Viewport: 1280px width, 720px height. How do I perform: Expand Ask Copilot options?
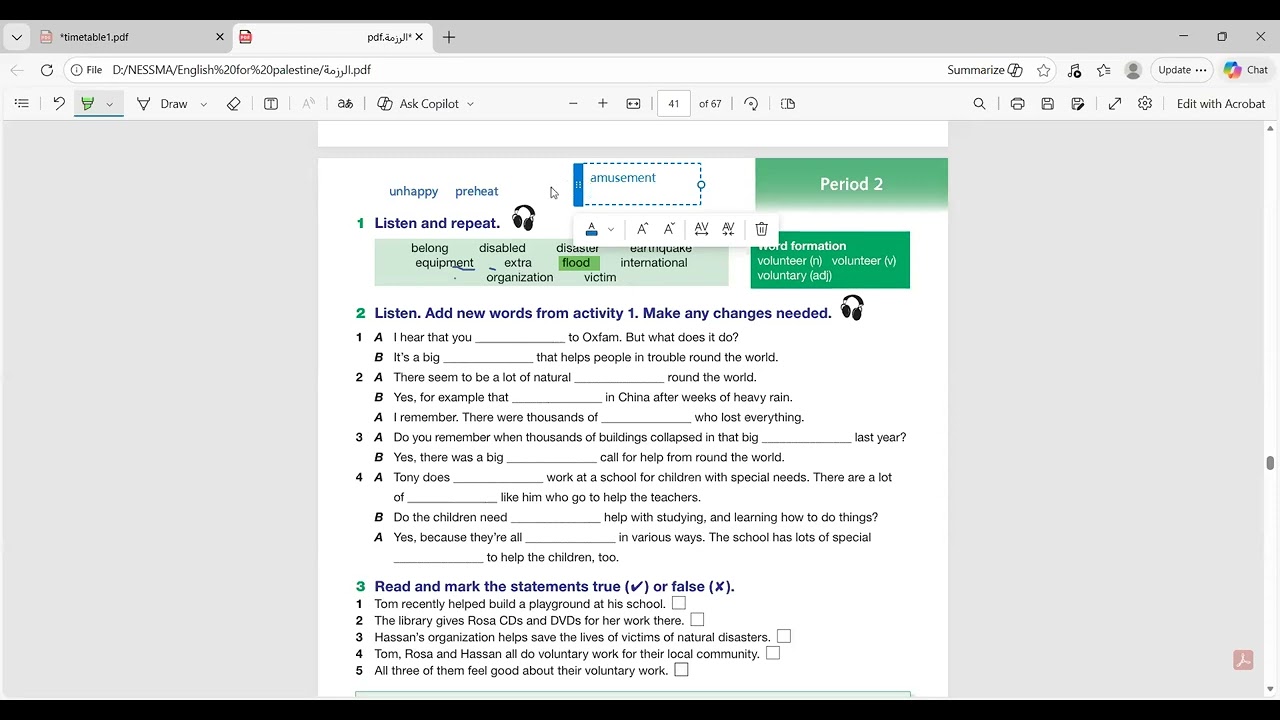[470, 104]
